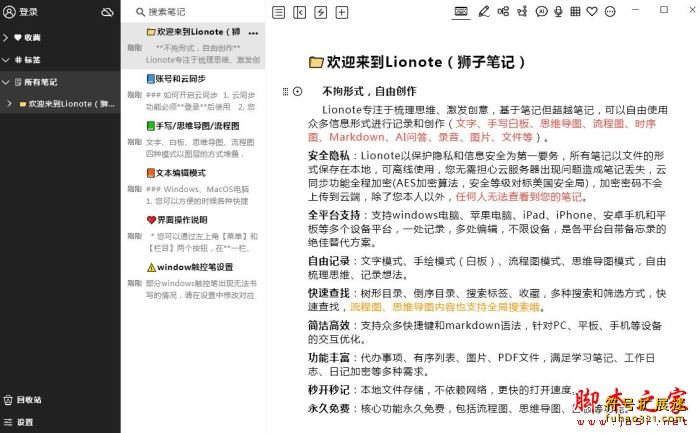Click the cloud sync disabled icon
This screenshot has height=433, width=700.
(107, 12)
